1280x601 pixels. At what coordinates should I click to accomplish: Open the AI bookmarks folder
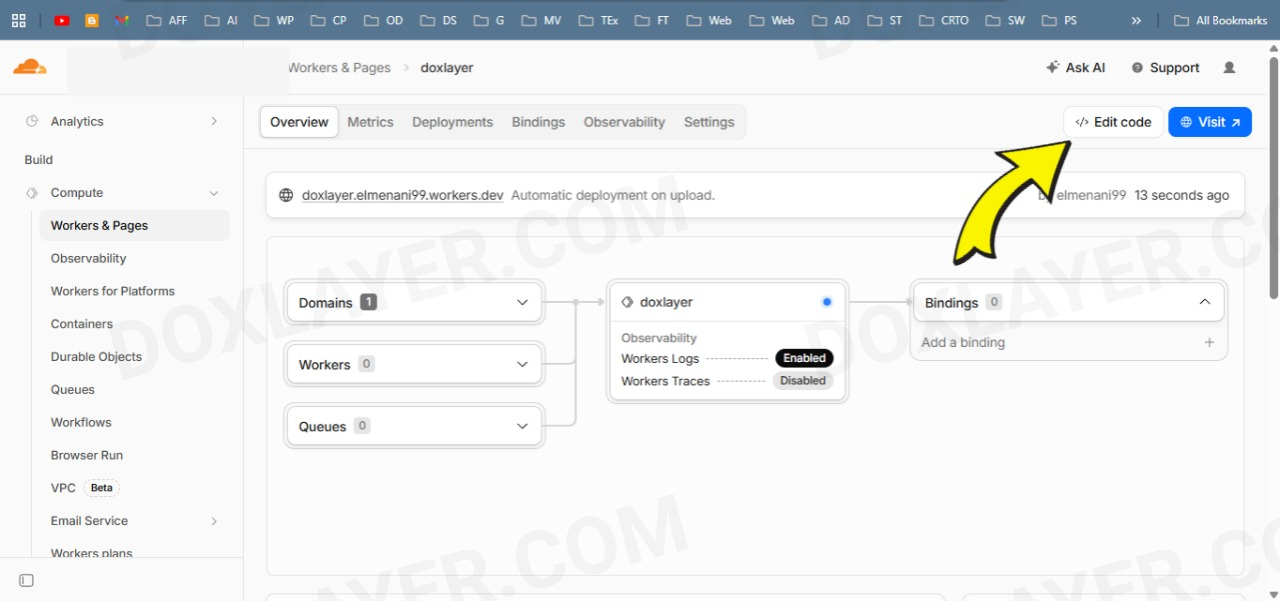219,20
